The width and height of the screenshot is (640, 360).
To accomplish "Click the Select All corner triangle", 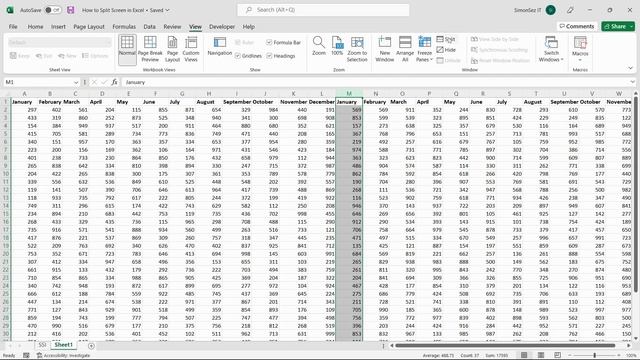I will [x=6, y=94].
